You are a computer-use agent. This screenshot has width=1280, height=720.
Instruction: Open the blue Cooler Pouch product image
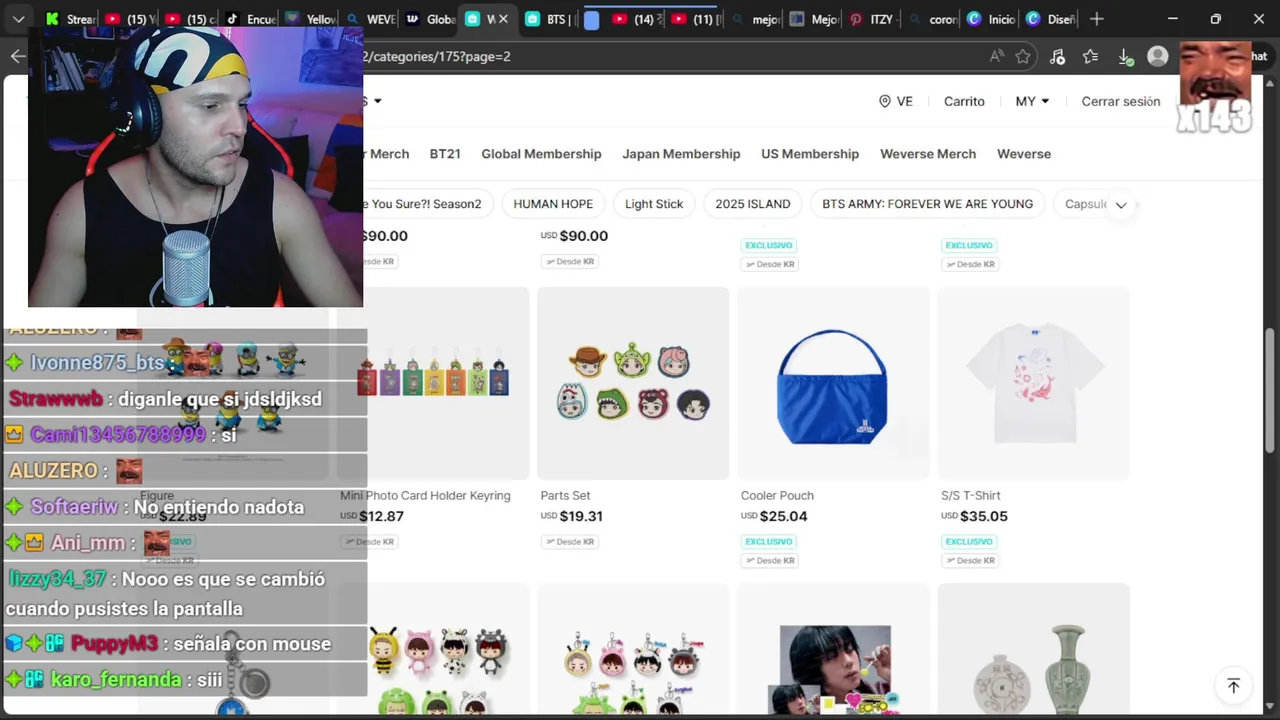click(x=833, y=383)
